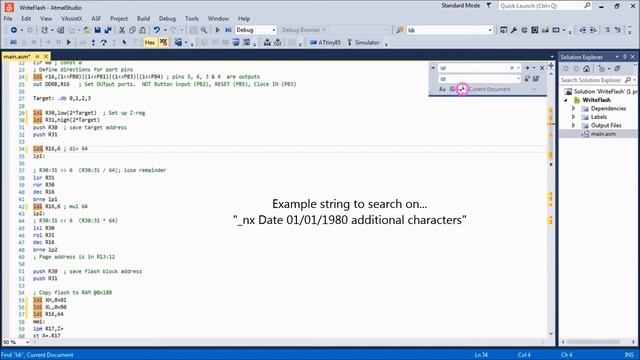Image resolution: width=640 pixels, height=360 pixels.
Task: Toggle Use Regular Expressions option
Action: pos(462,89)
